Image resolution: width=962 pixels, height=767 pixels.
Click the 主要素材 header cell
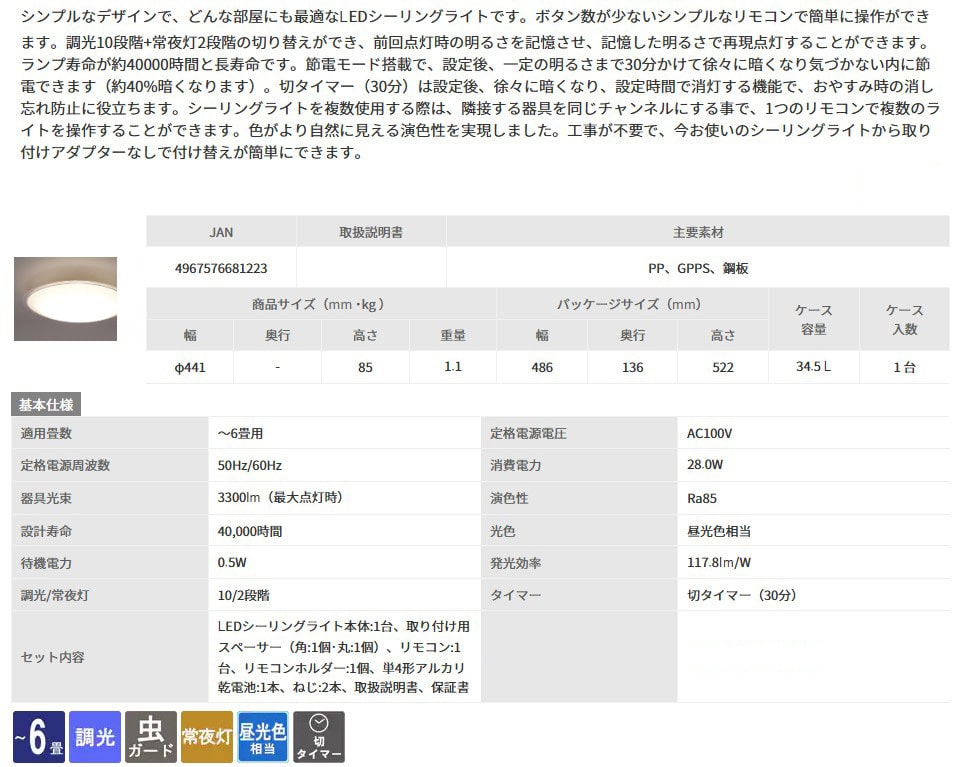coord(698,232)
